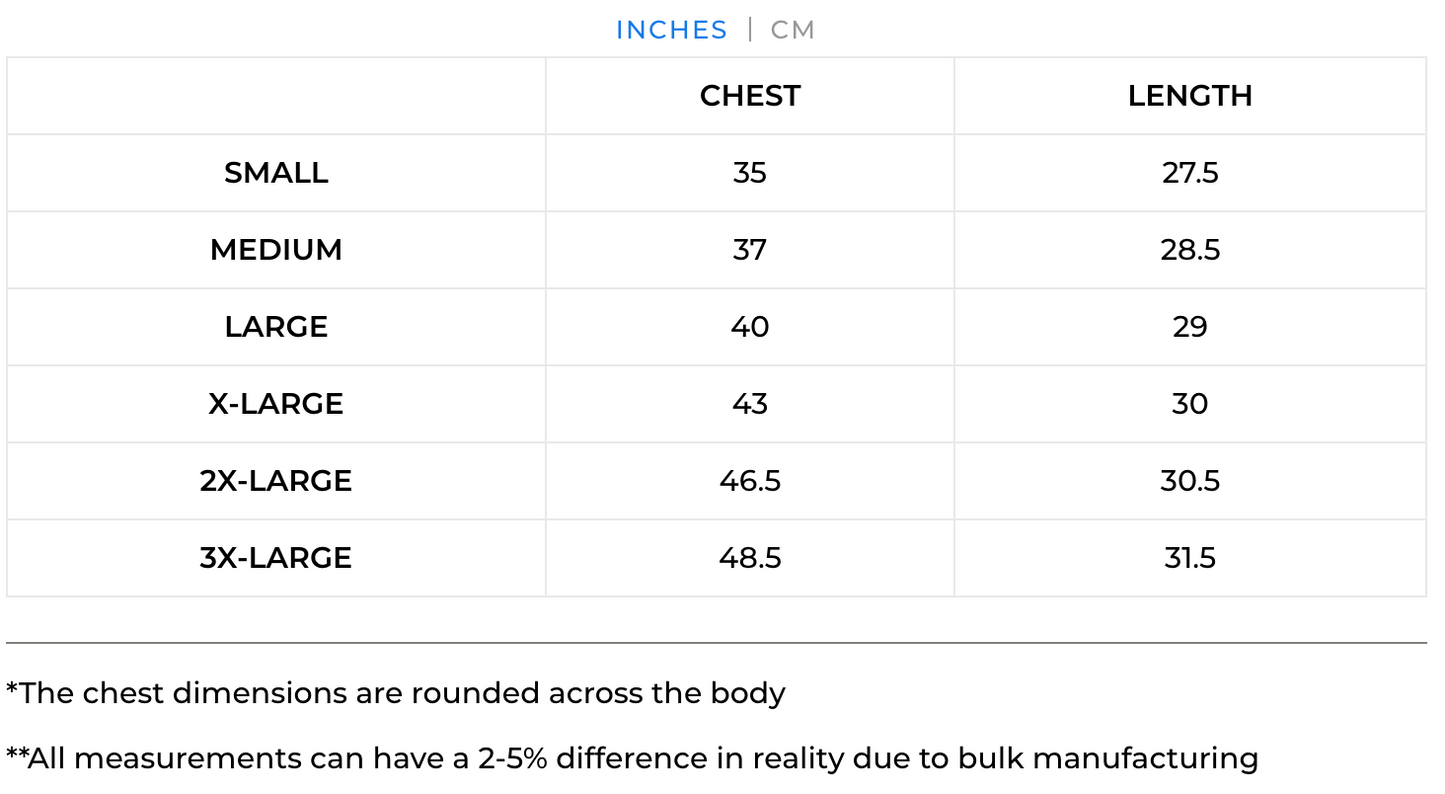Viewport: 1445px width, 794px height.
Task: Select the 3X-LARGE size row label
Action: 276,558
